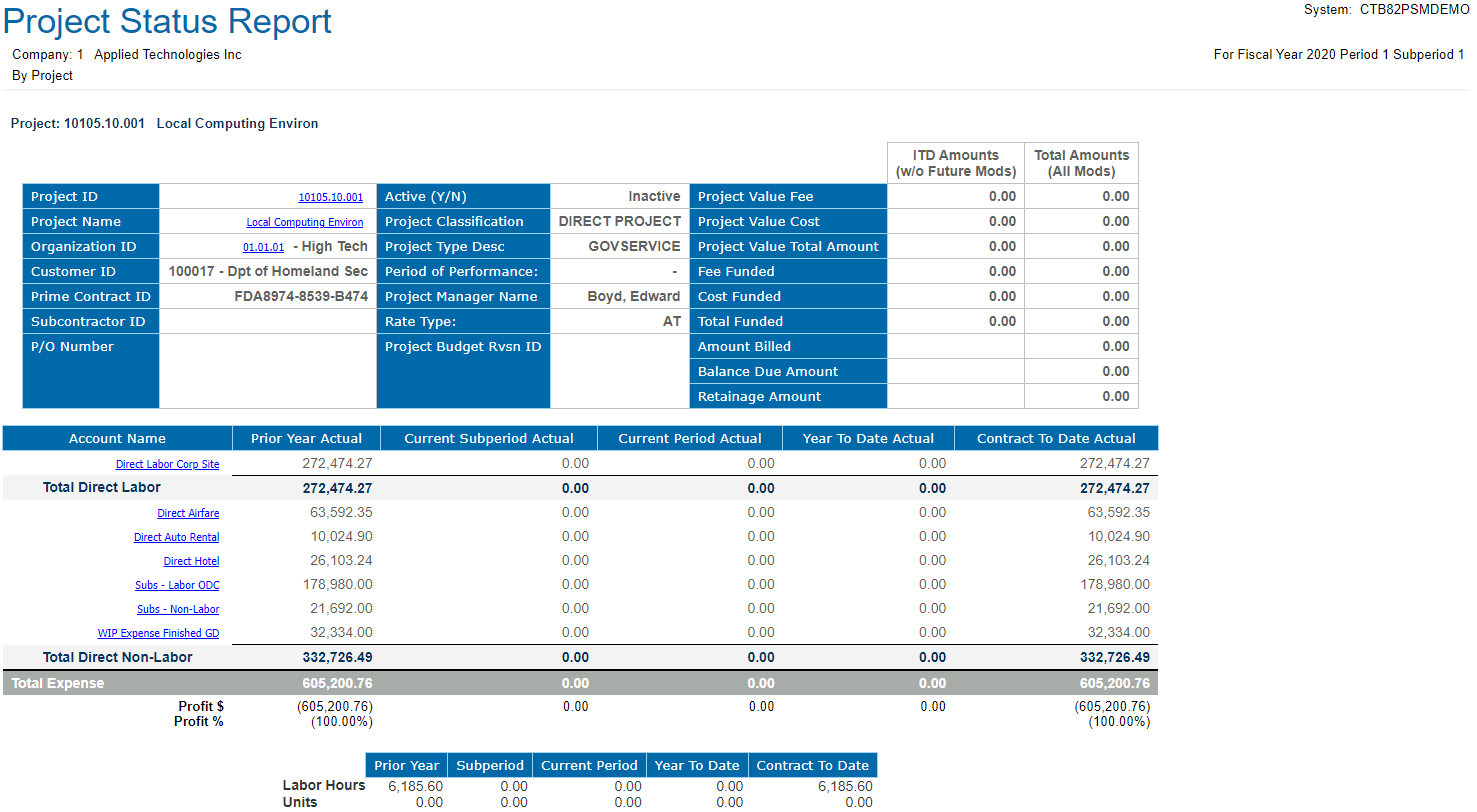Viewport: 1477px width, 812px height.
Task: Open the 10105.10.001 Project ID link
Action: [330, 198]
